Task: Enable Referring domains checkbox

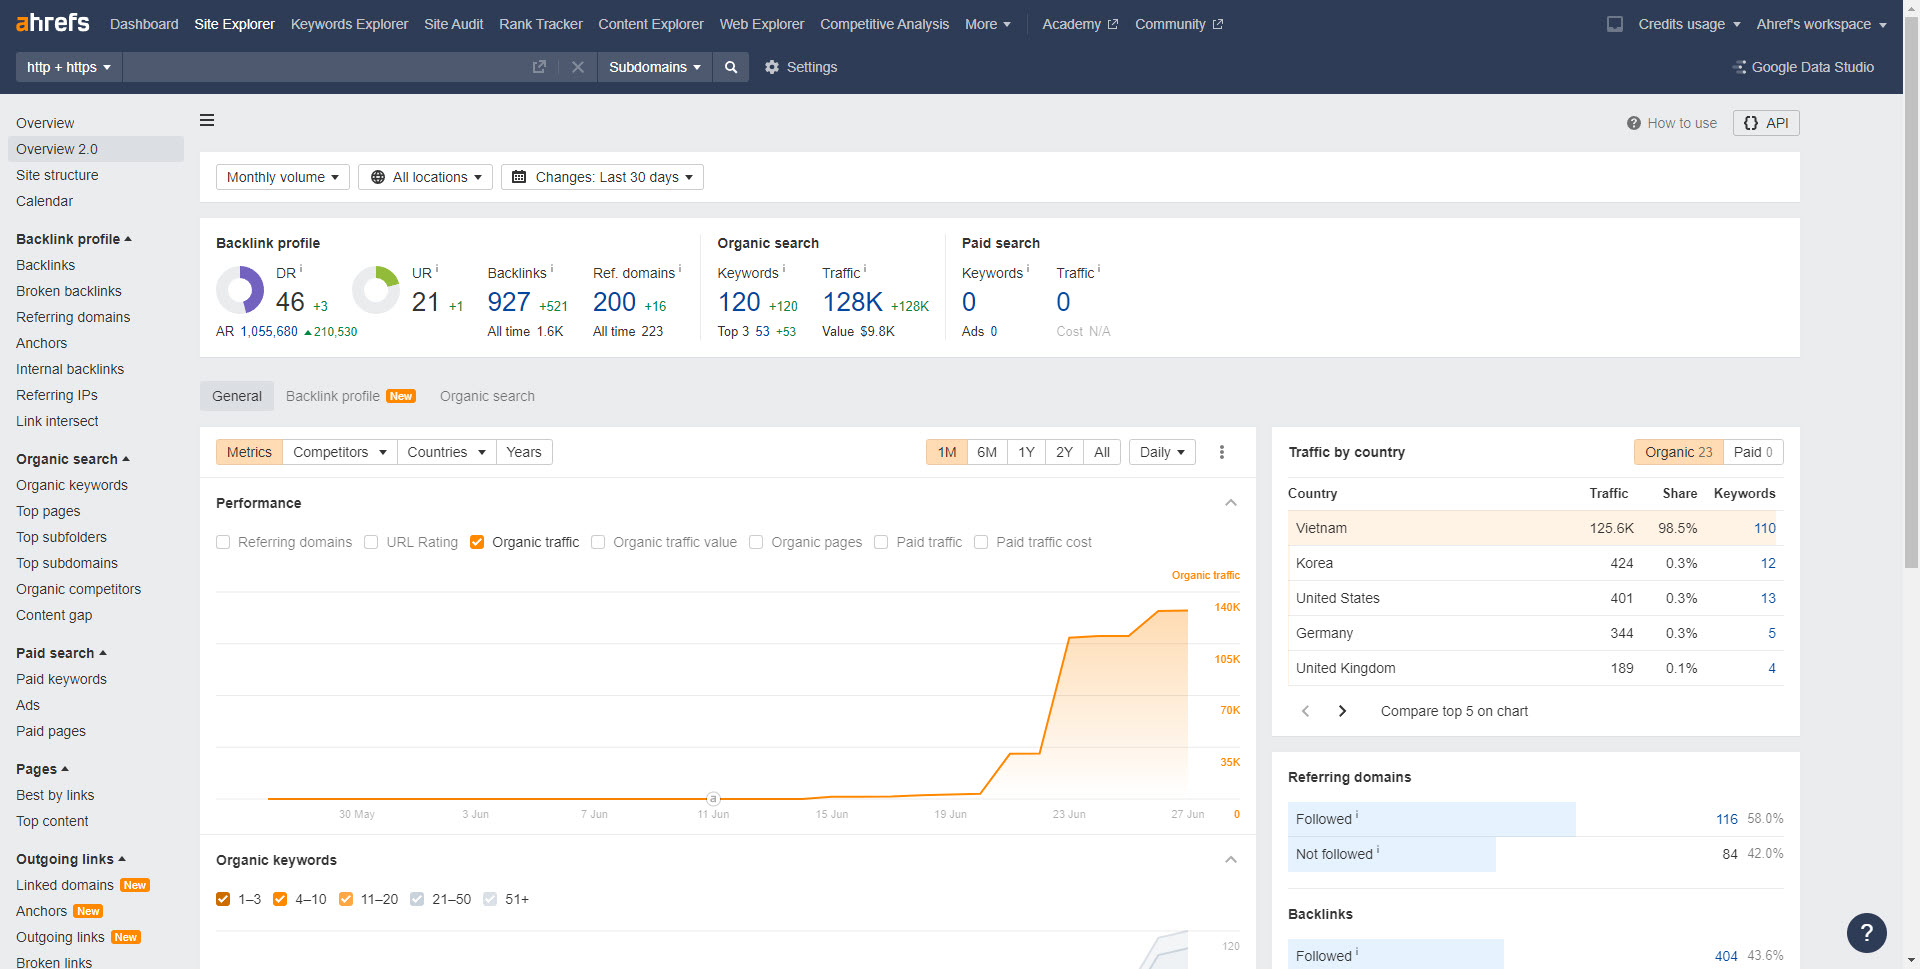Action: click(x=223, y=542)
